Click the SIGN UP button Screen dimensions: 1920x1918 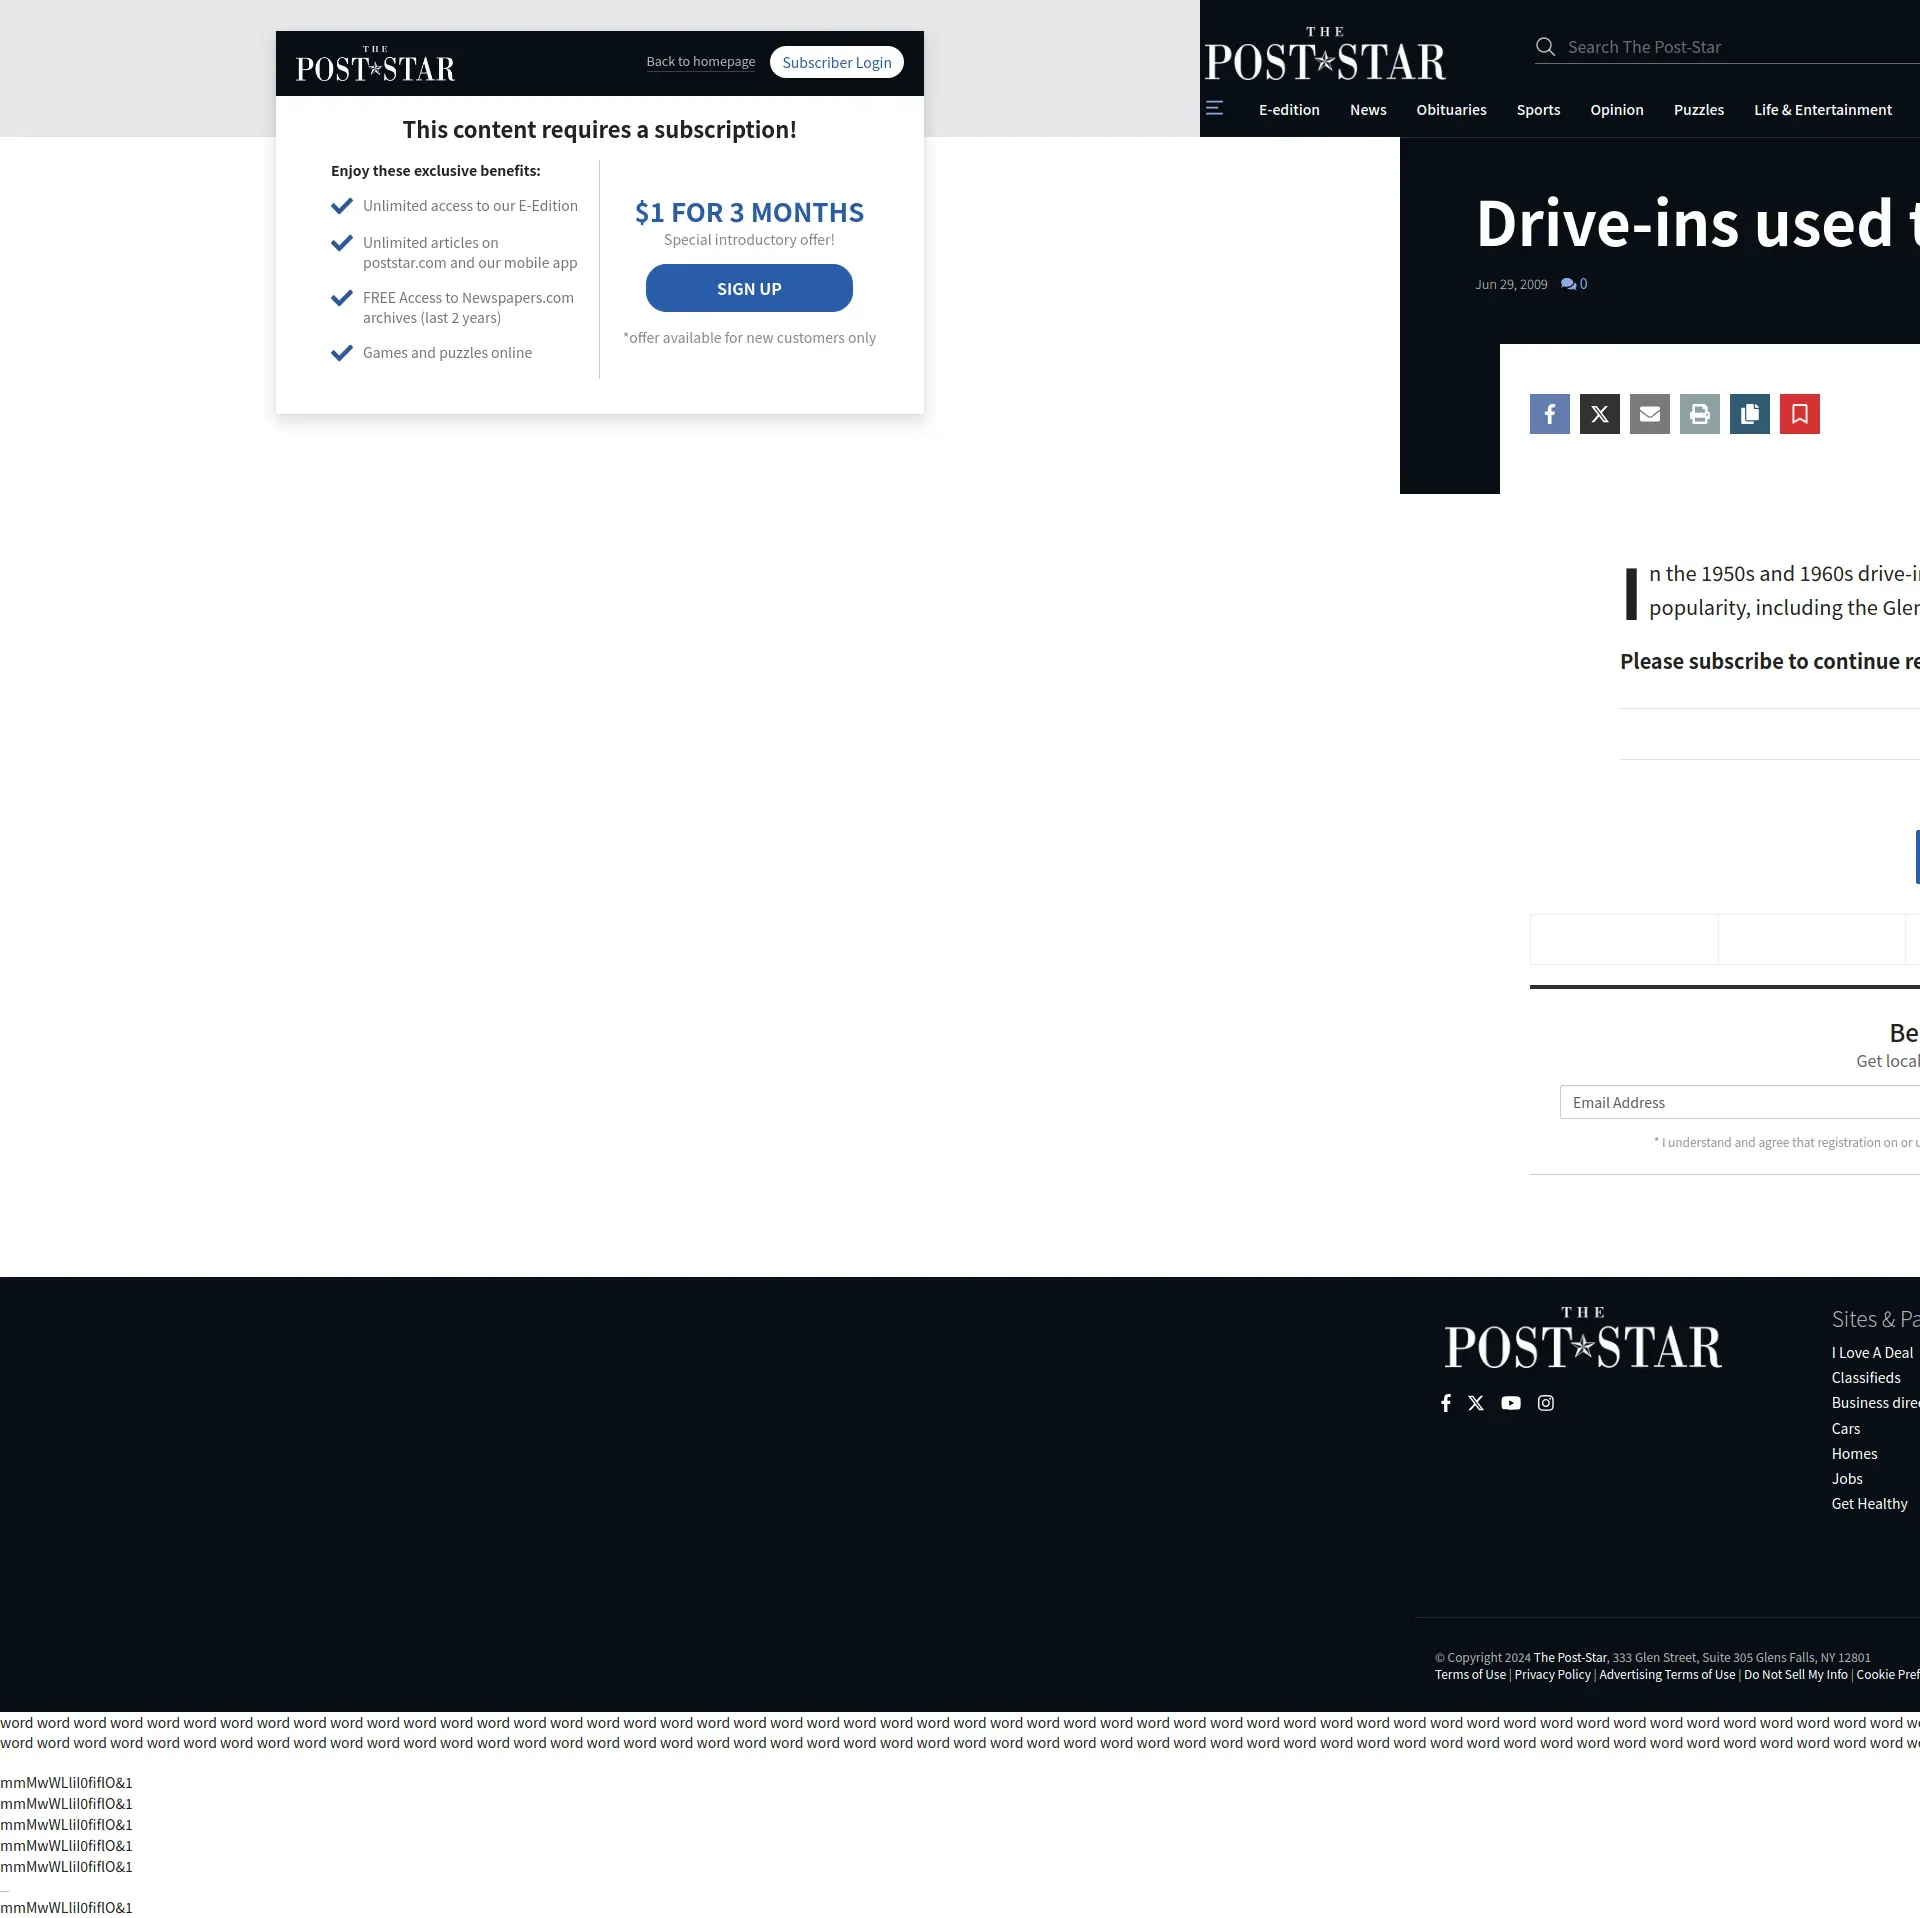pyautogui.click(x=749, y=288)
